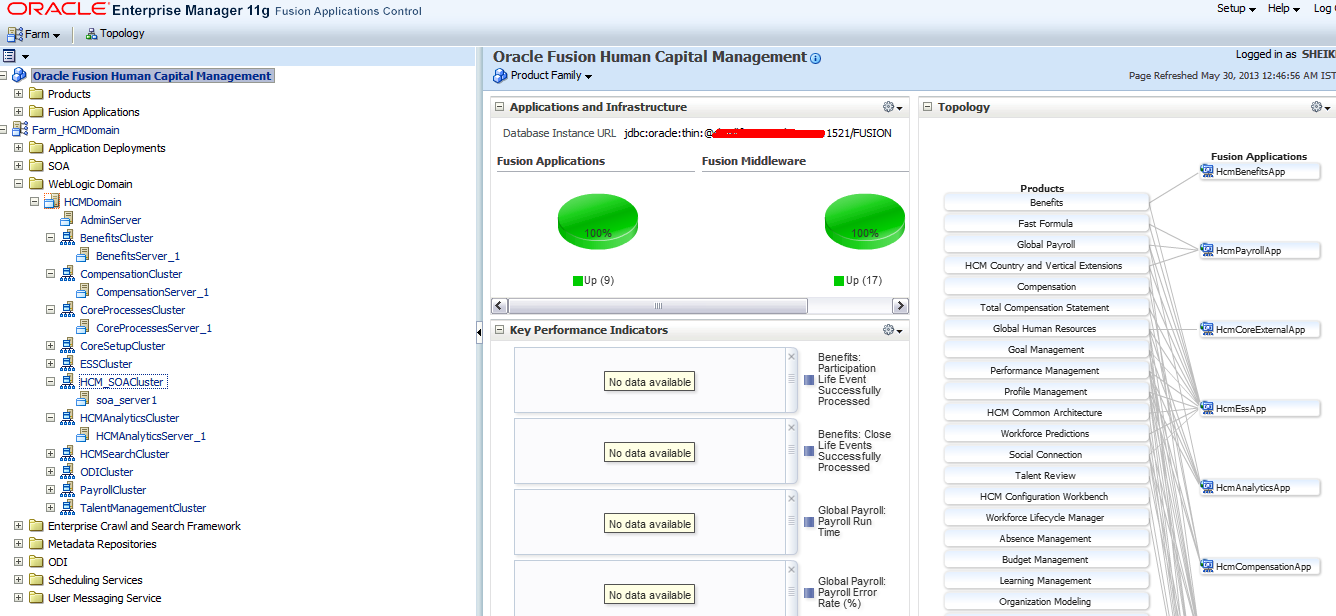
Task: Open the Setup menu
Action: (x=1236, y=8)
